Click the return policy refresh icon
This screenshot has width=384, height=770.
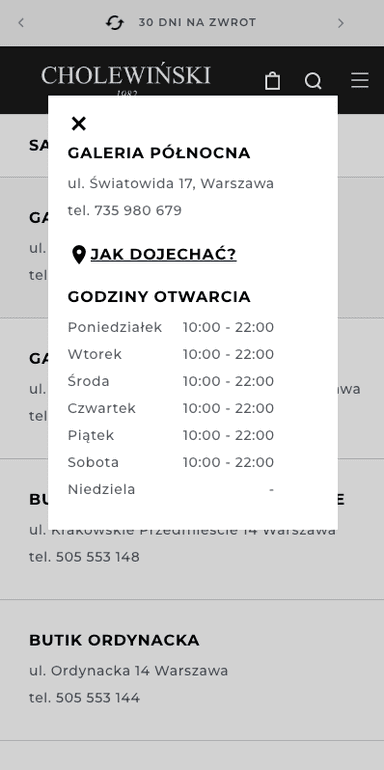pyautogui.click(x=115, y=23)
